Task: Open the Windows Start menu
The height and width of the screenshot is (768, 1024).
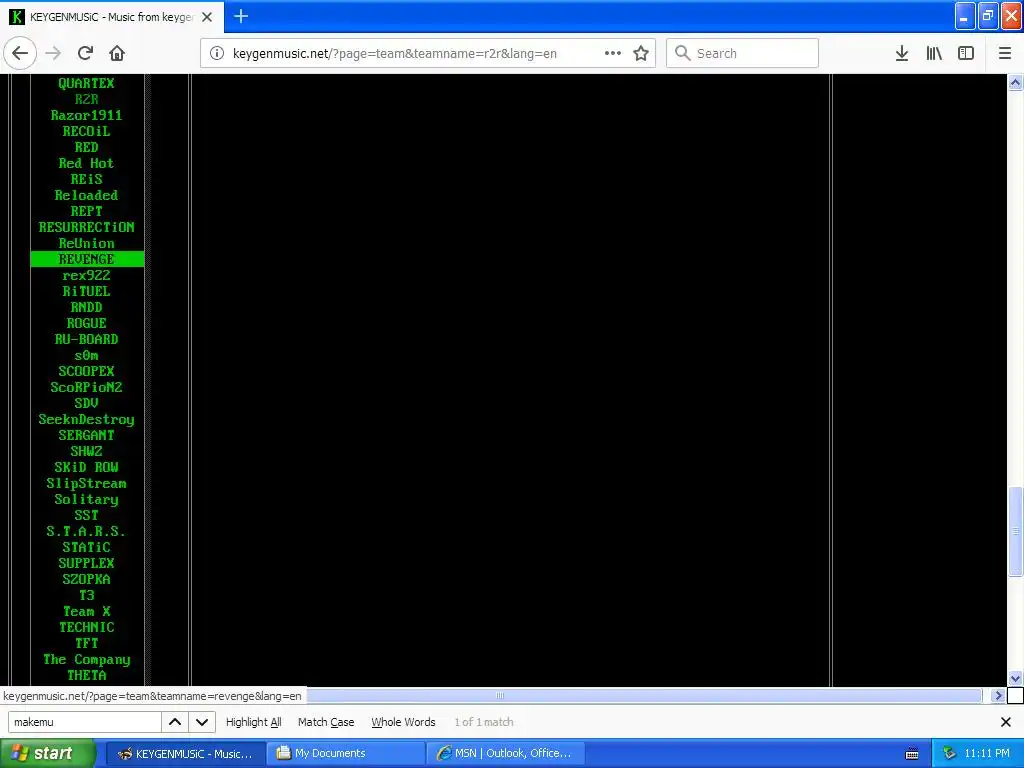Action: click(48, 754)
